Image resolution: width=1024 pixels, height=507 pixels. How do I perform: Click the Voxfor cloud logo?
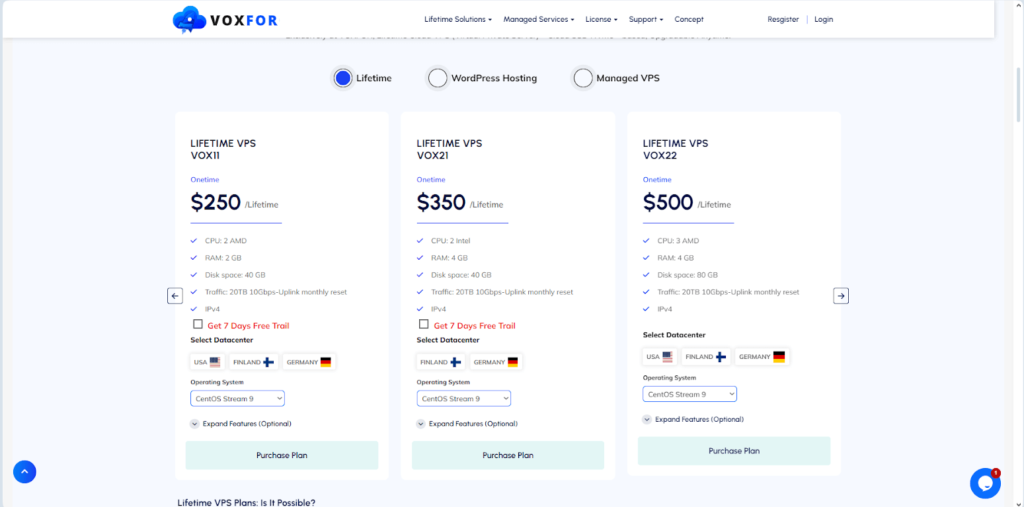pyautogui.click(x=225, y=20)
